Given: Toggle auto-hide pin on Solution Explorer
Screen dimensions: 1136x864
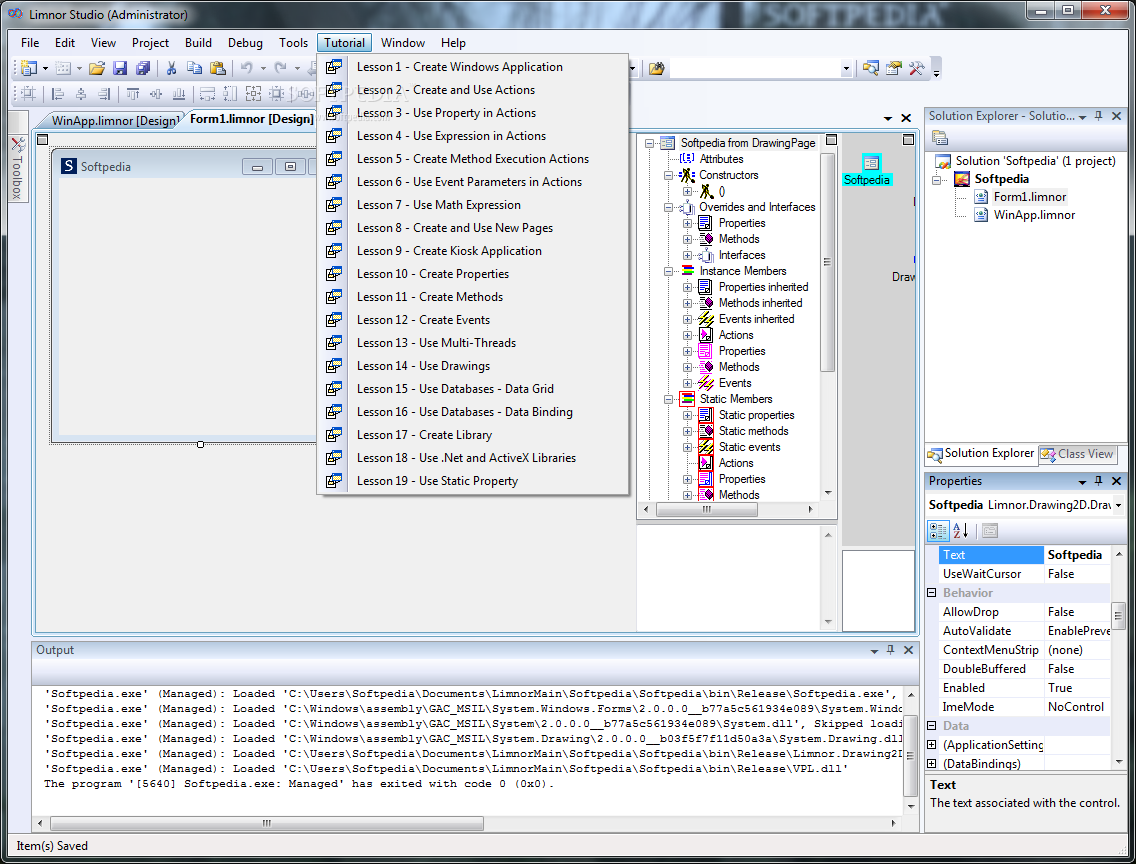Looking at the screenshot, I should click(x=1099, y=116).
